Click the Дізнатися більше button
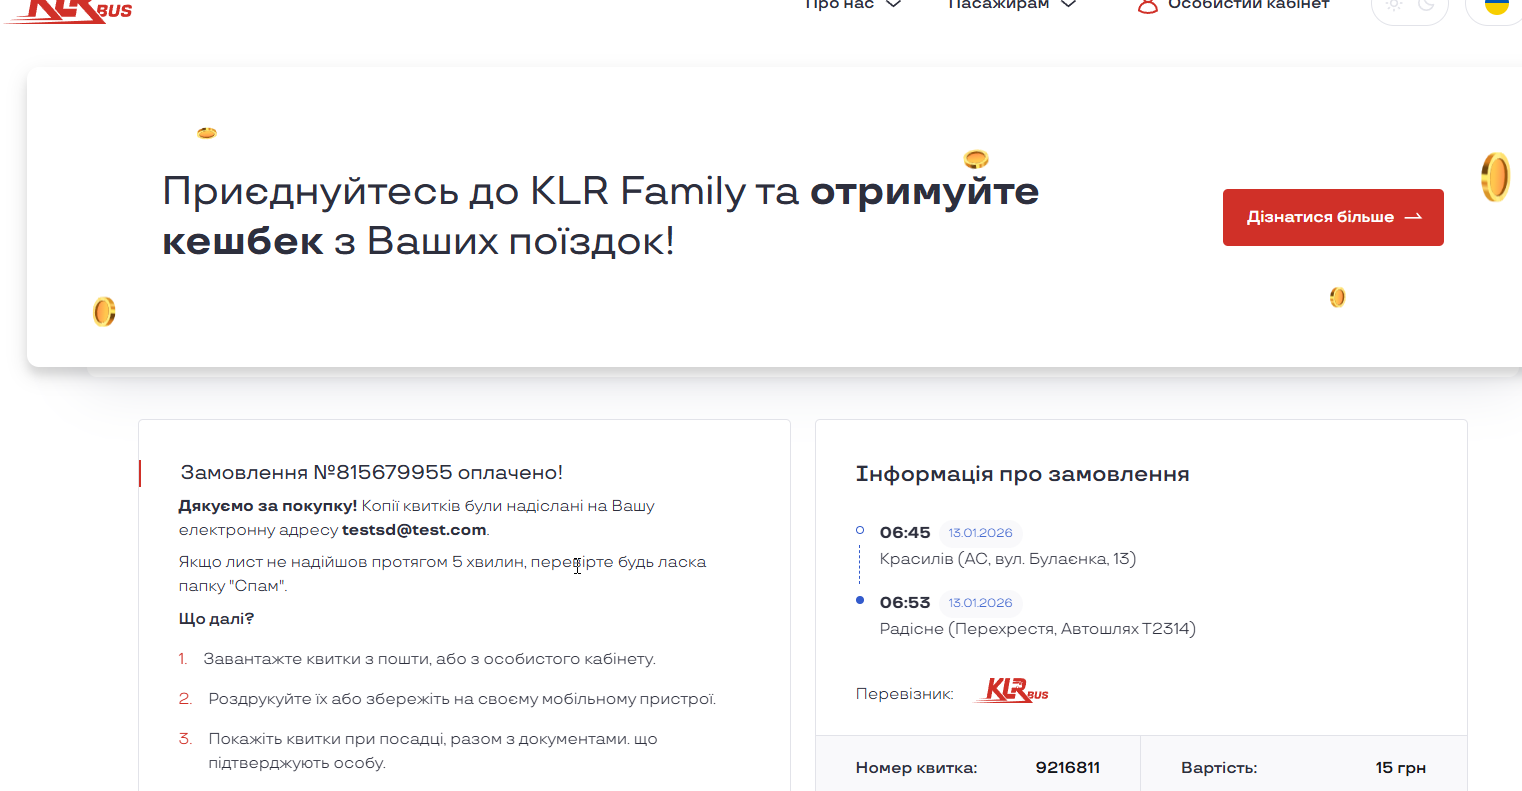The image size is (1522, 791). [1333, 217]
